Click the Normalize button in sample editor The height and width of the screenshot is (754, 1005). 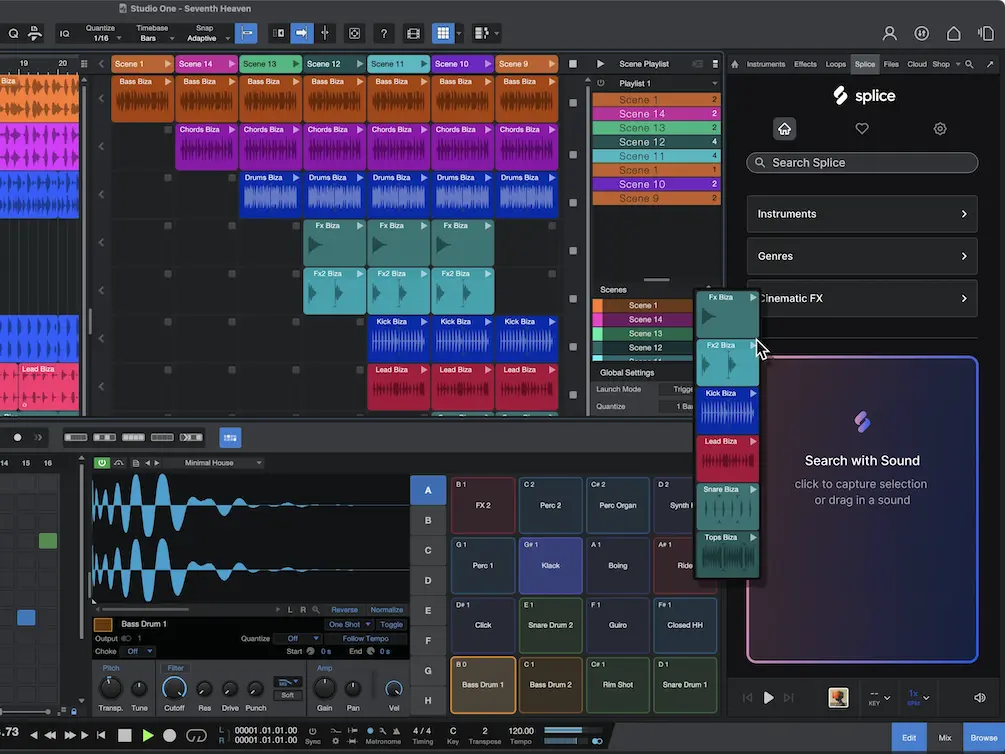tap(389, 609)
